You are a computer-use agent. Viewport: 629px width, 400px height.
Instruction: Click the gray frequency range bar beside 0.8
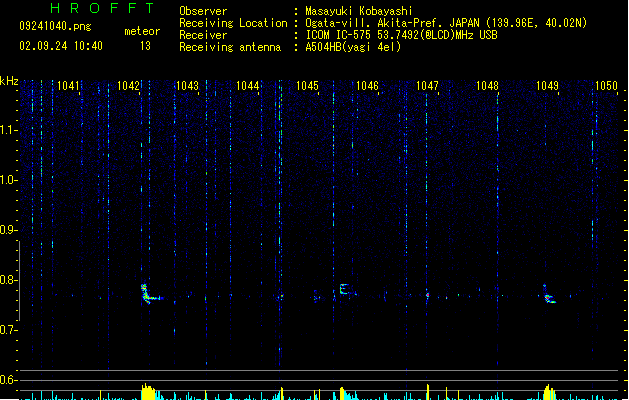pos(19,280)
